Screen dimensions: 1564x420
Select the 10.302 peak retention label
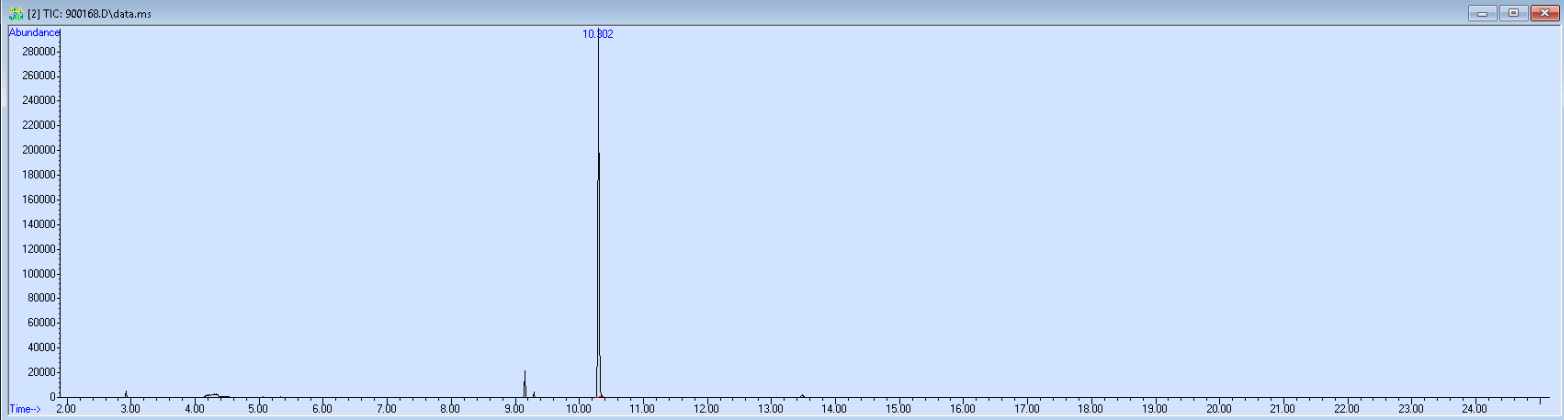(x=598, y=34)
